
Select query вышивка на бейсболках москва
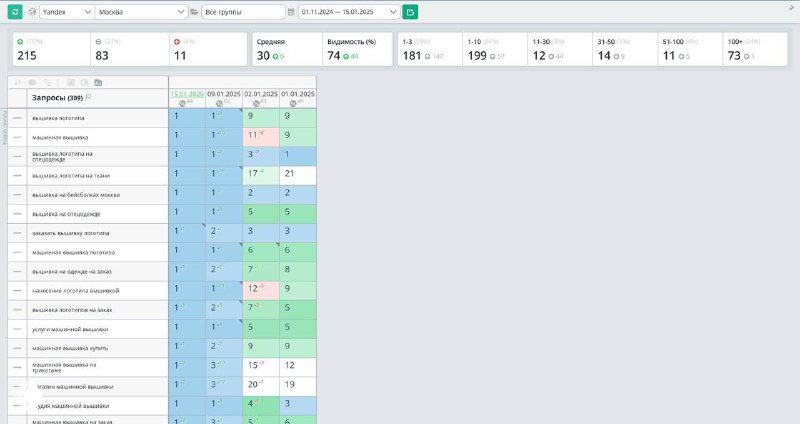tap(76, 195)
